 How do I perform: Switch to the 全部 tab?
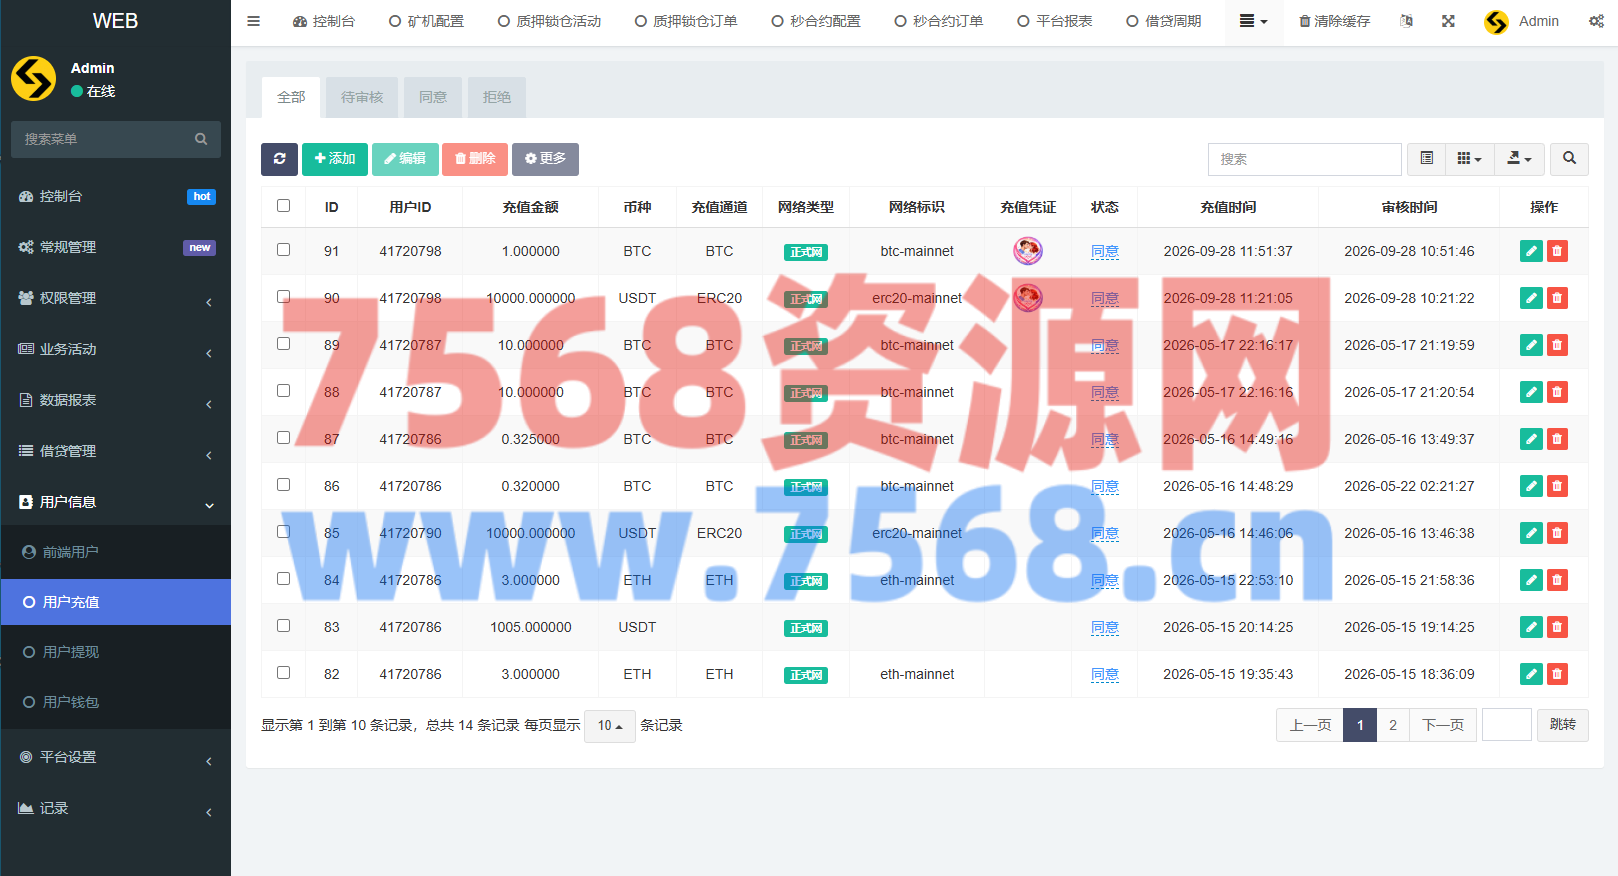click(291, 97)
